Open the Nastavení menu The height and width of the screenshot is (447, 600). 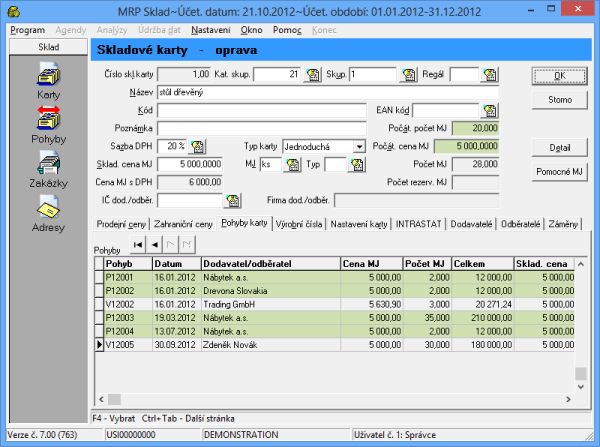211,30
